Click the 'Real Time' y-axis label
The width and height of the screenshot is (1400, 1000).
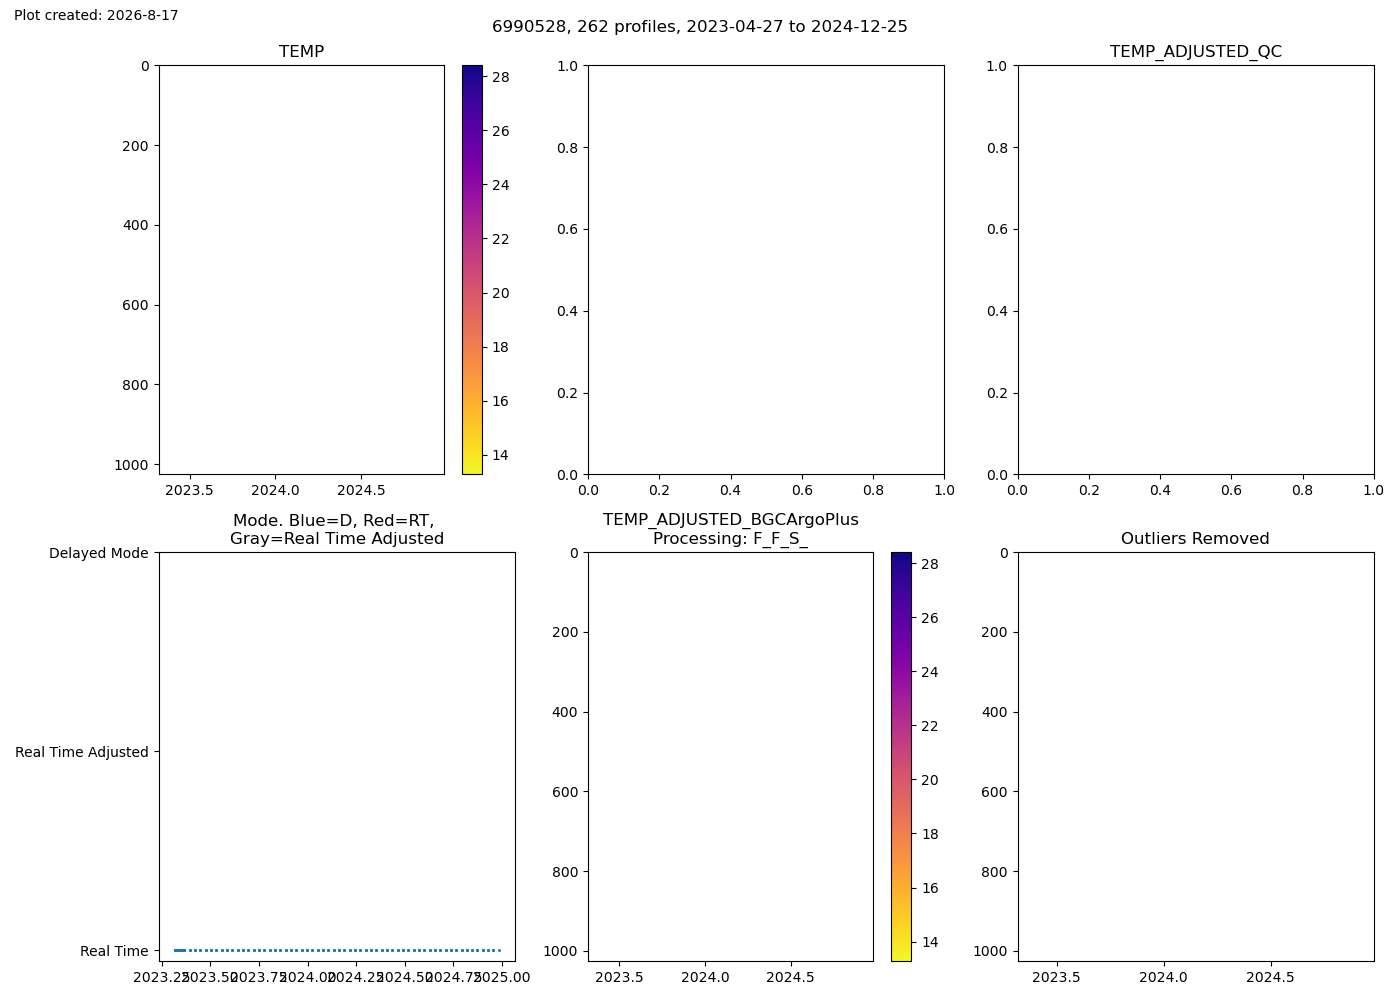[x=114, y=951]
